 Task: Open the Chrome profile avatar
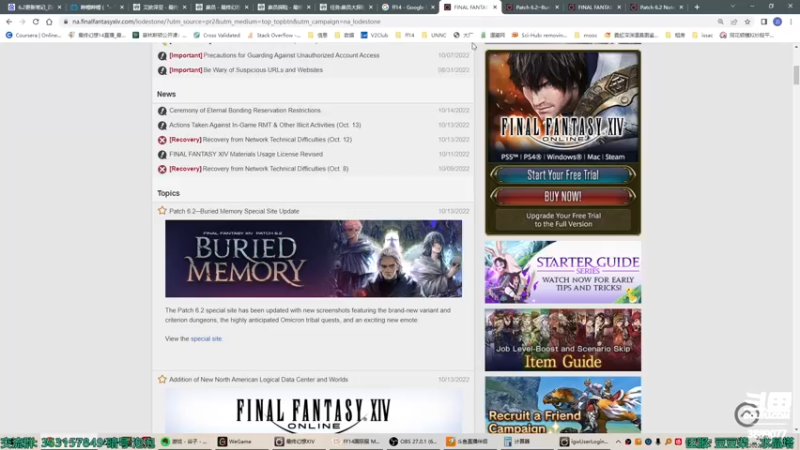tap(778, 22)
